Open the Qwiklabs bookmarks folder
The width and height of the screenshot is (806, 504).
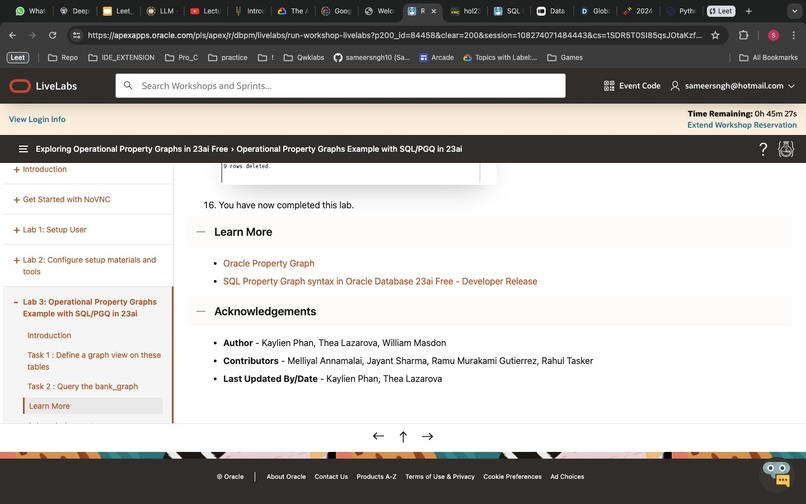click(304, 58)
